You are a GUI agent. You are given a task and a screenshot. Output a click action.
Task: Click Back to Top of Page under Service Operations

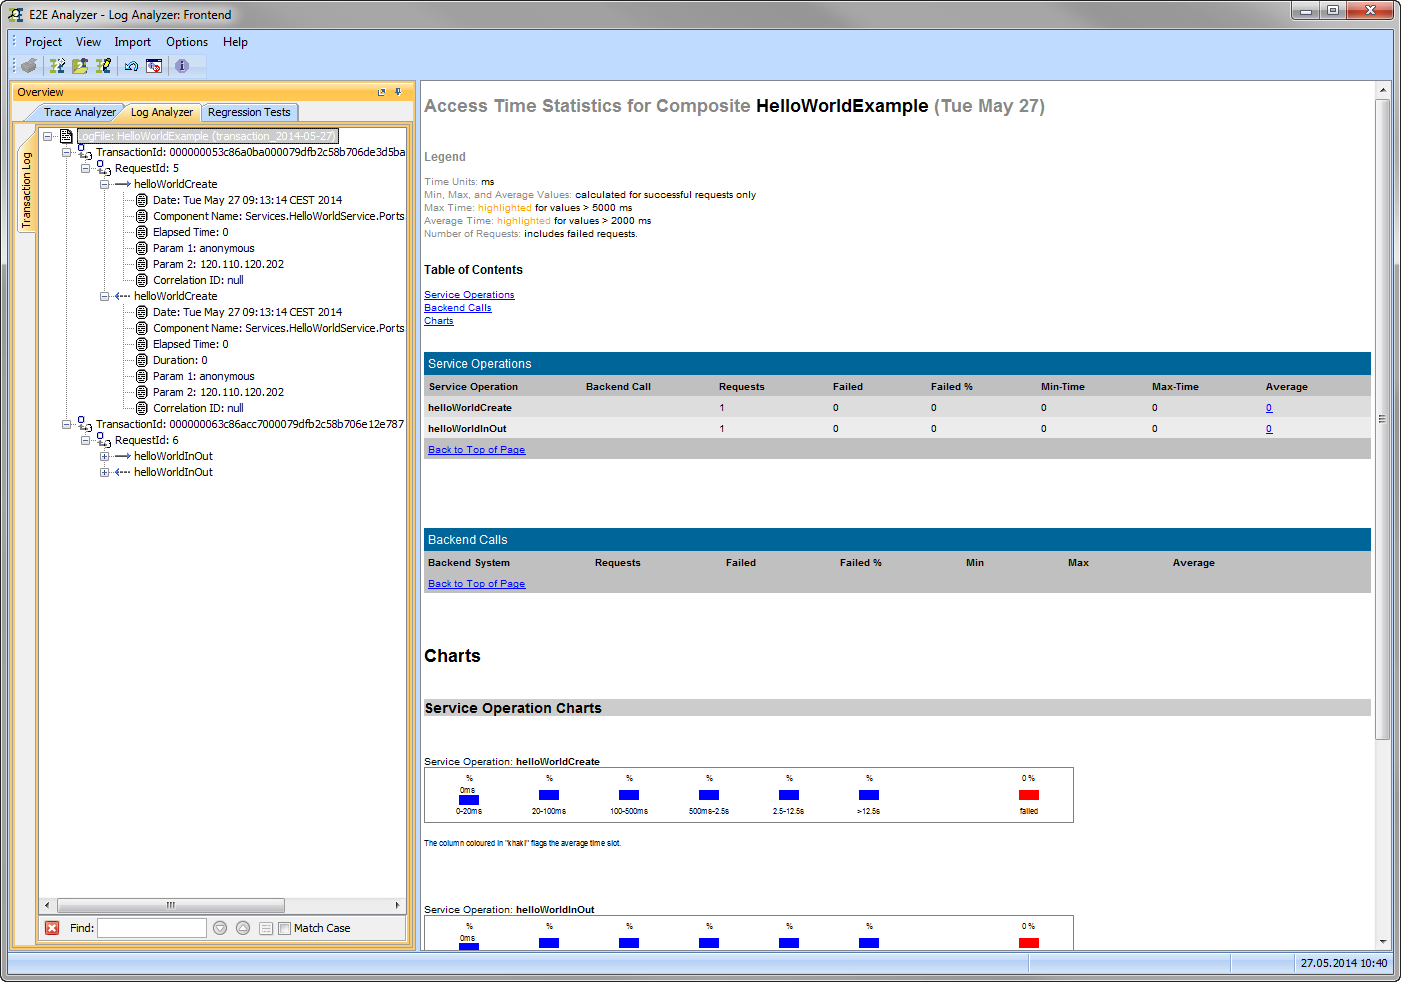tap(476, 449)
